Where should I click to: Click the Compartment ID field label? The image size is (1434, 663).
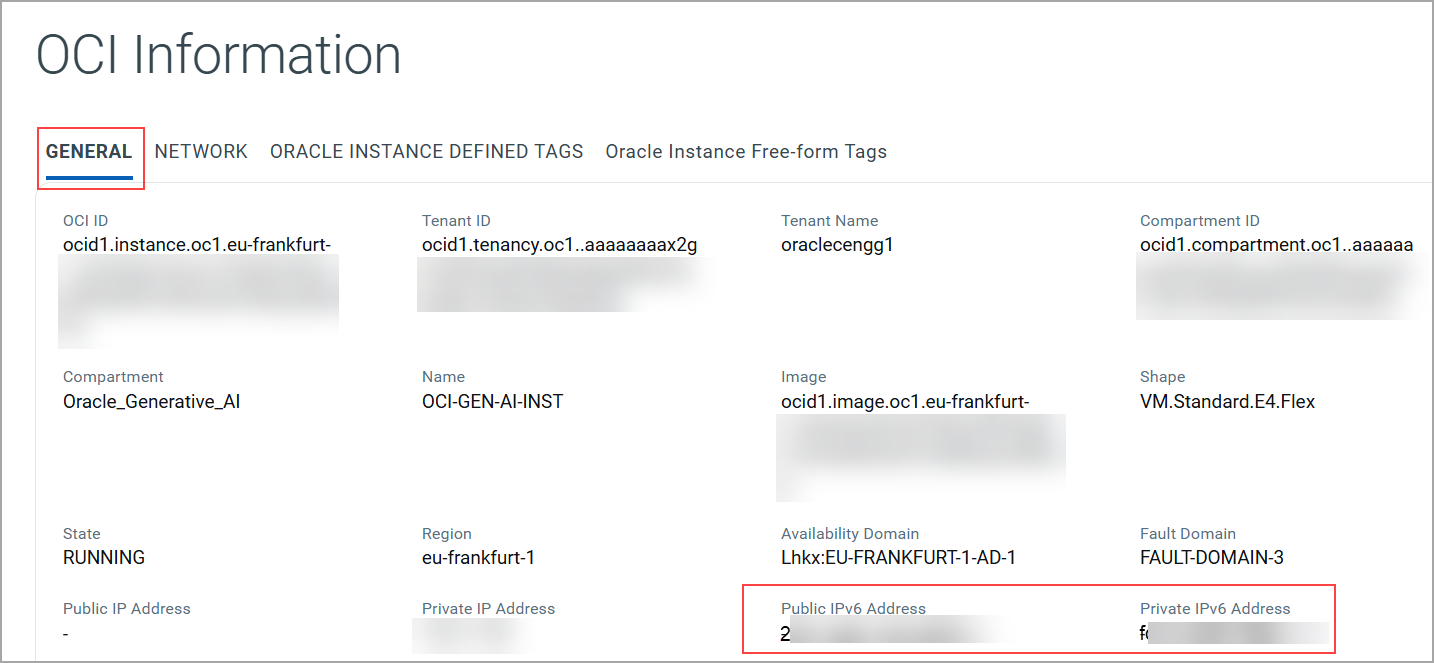click(1200, 221)
